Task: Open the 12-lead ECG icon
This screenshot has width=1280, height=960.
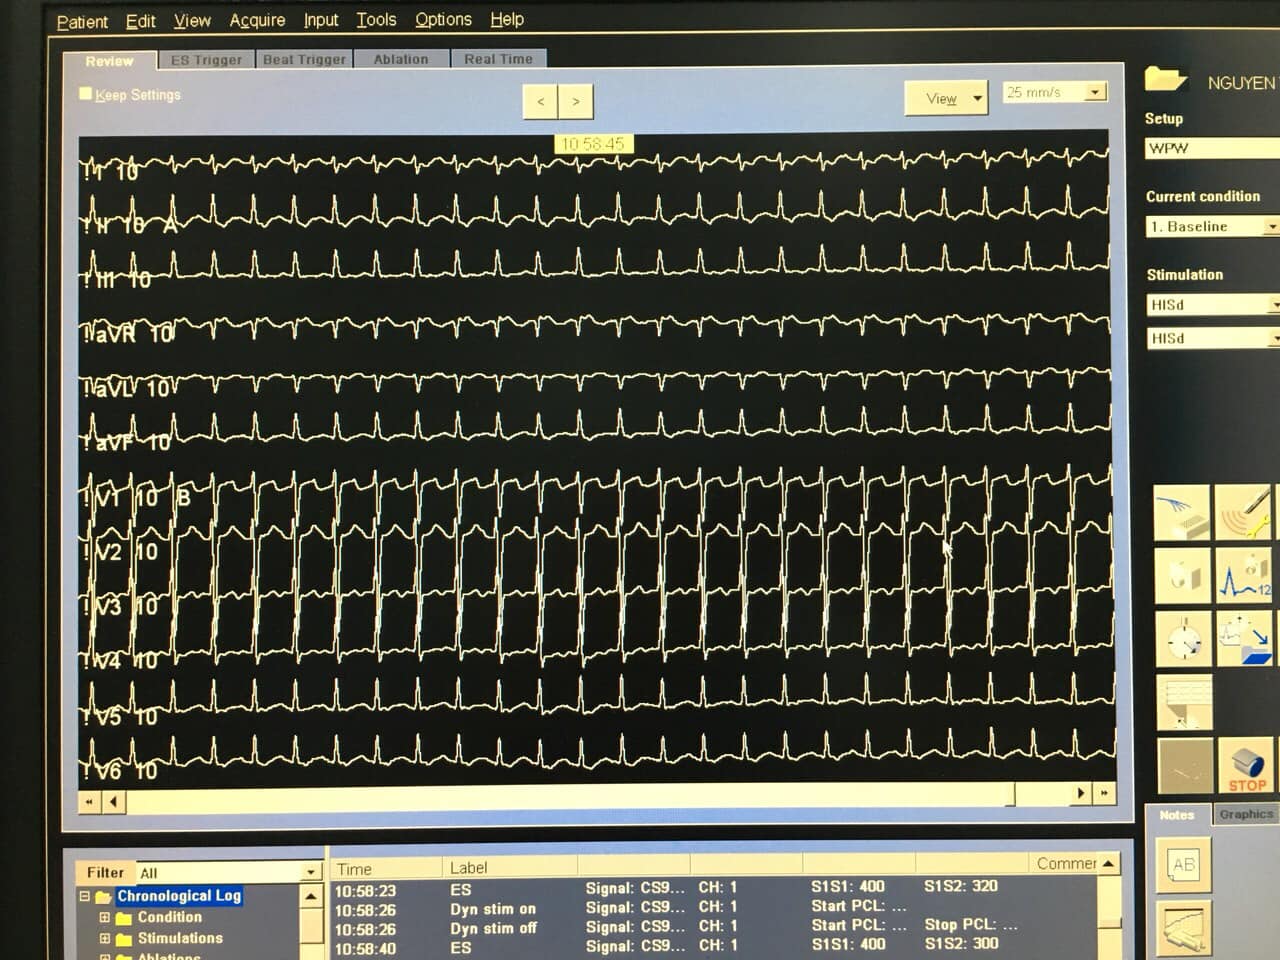Action: tap(1244, 577)
